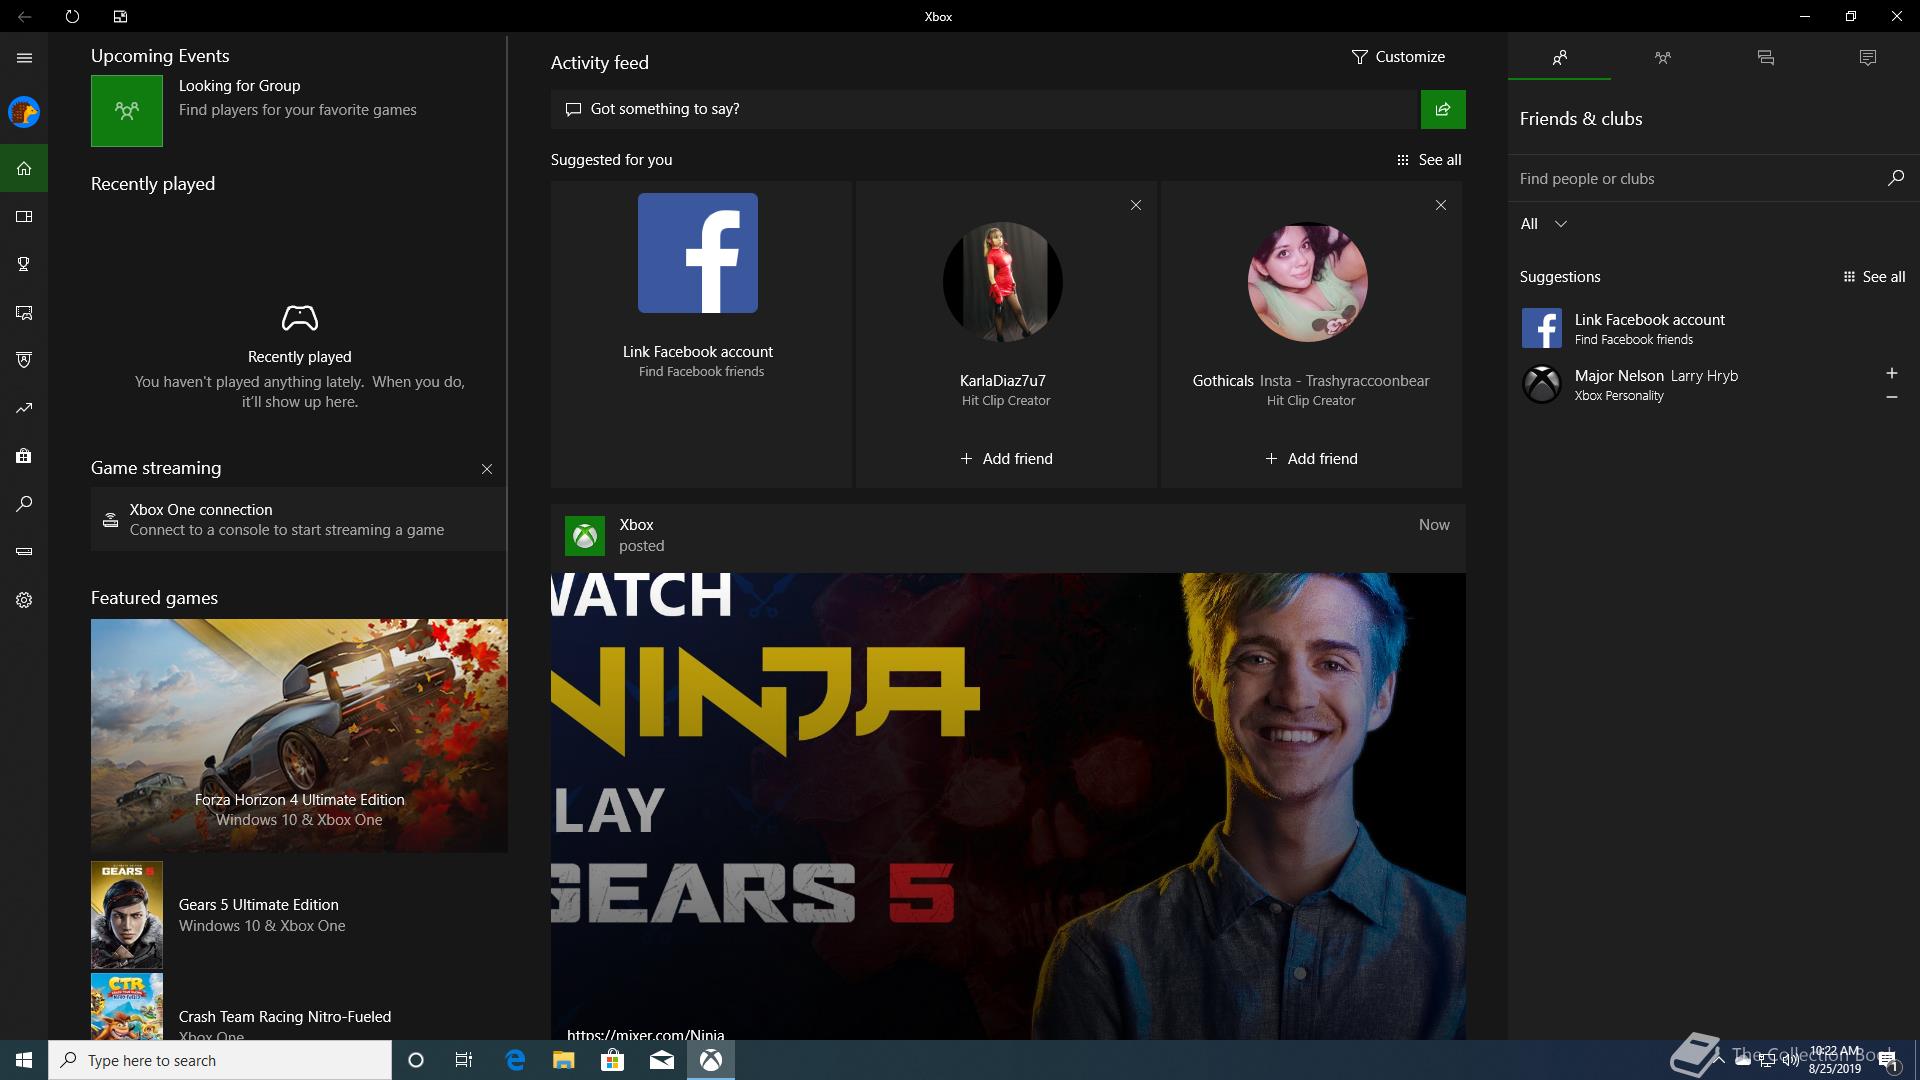Open Gothicals profile picture

[1308, 282]
